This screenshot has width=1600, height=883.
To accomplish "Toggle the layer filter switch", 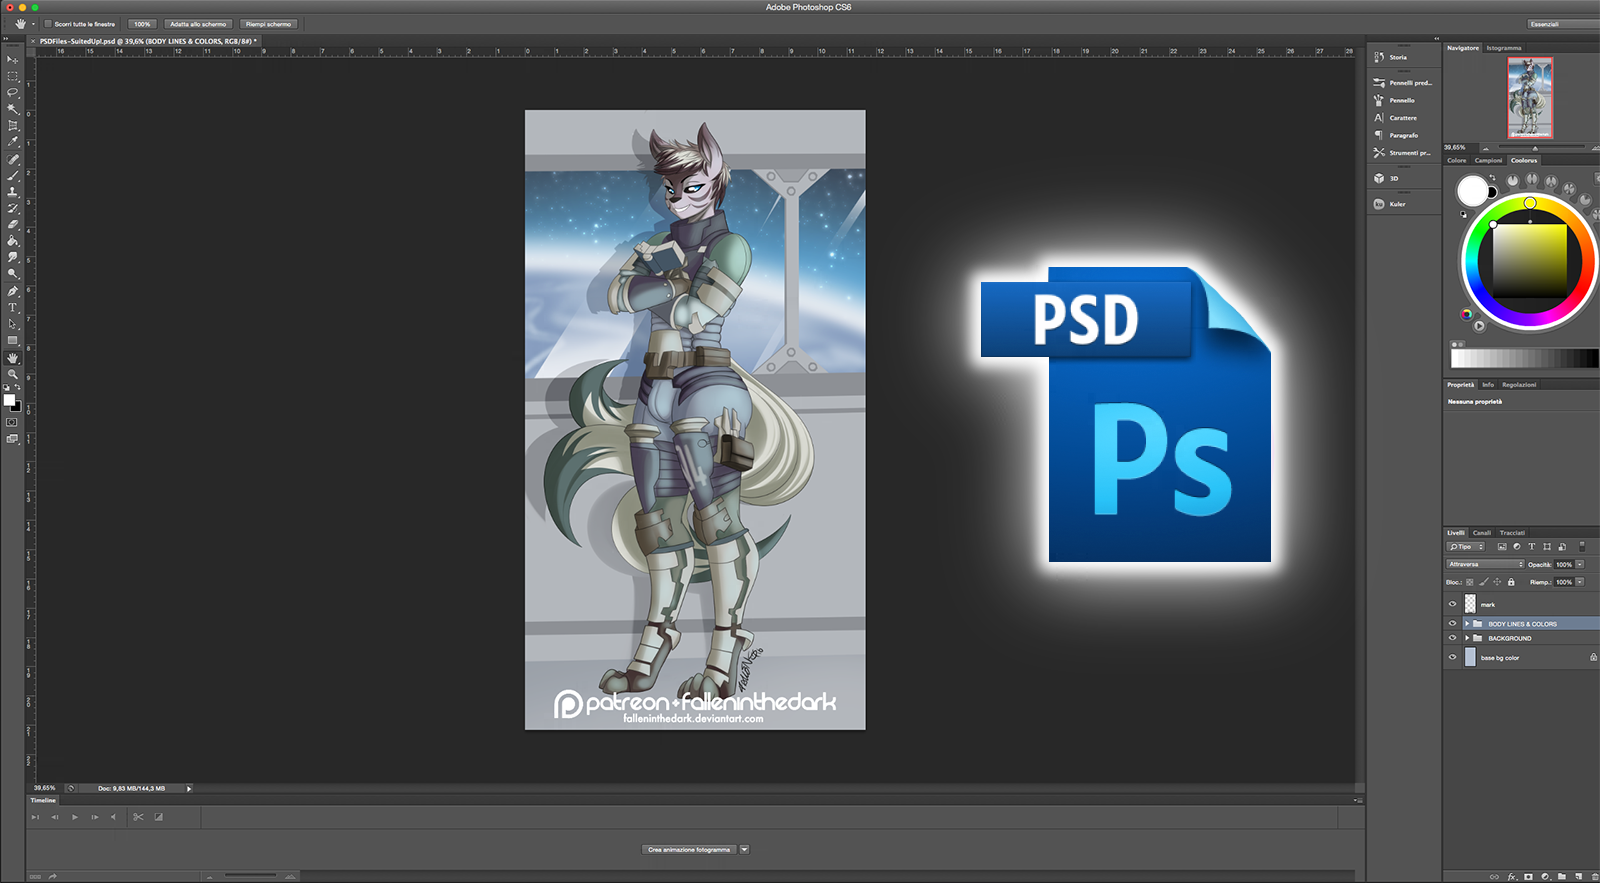I will click(1582, 547).
